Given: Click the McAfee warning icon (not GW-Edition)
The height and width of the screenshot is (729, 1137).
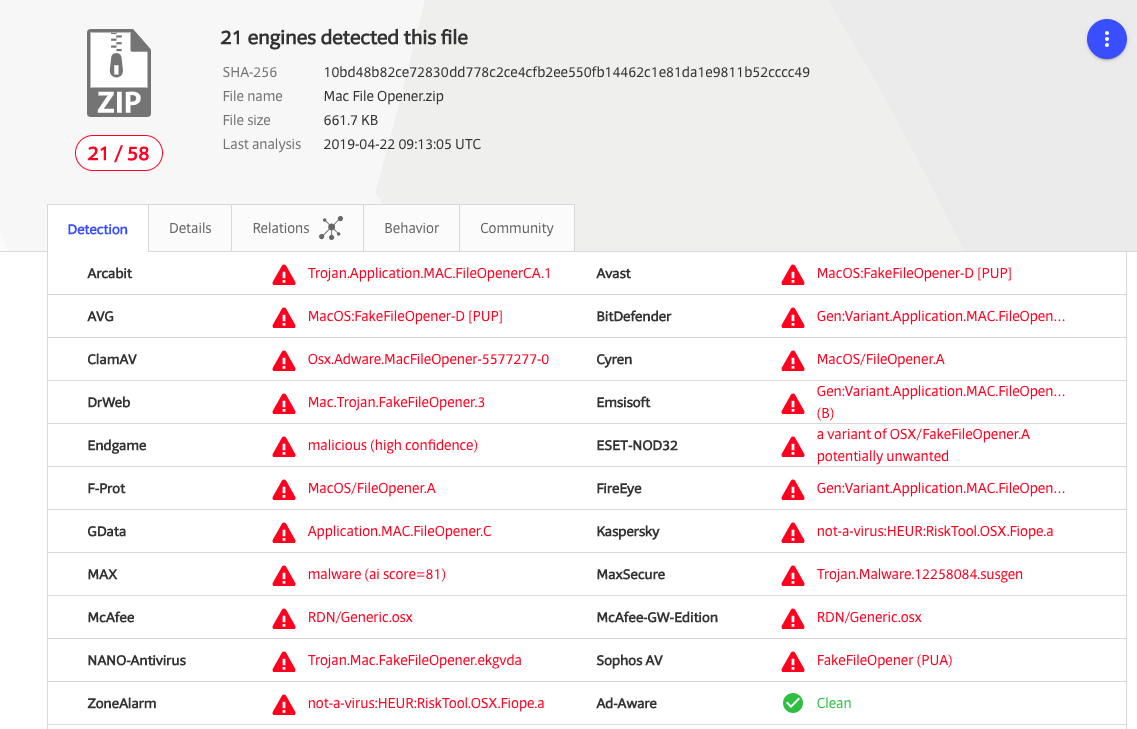Looking at the screenshot, I should coord(284,619).
